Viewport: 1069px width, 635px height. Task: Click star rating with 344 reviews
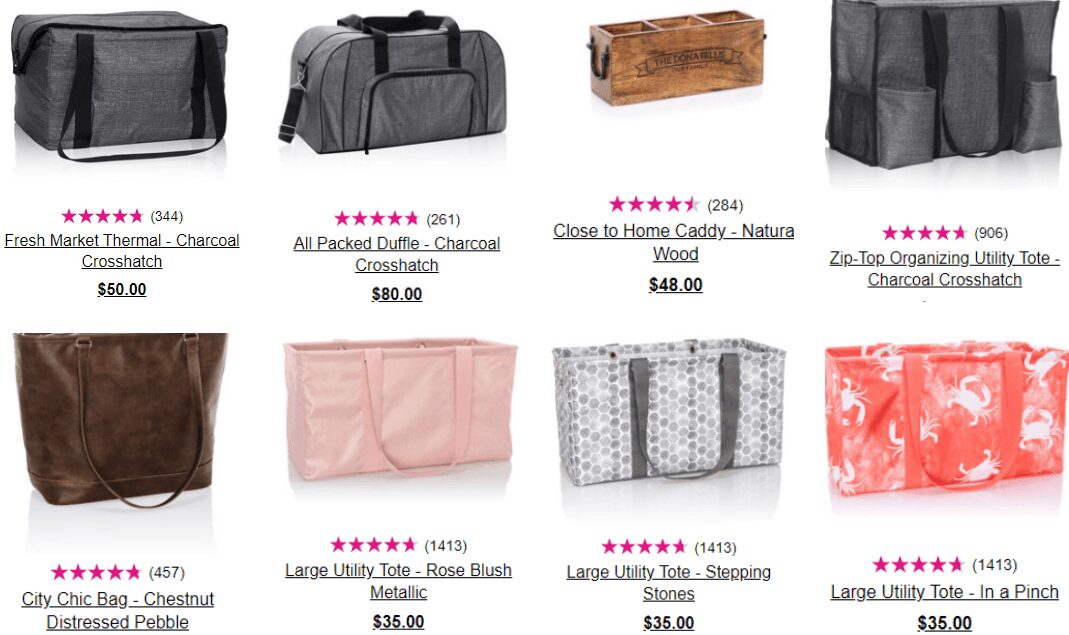(x=102, y=216)
